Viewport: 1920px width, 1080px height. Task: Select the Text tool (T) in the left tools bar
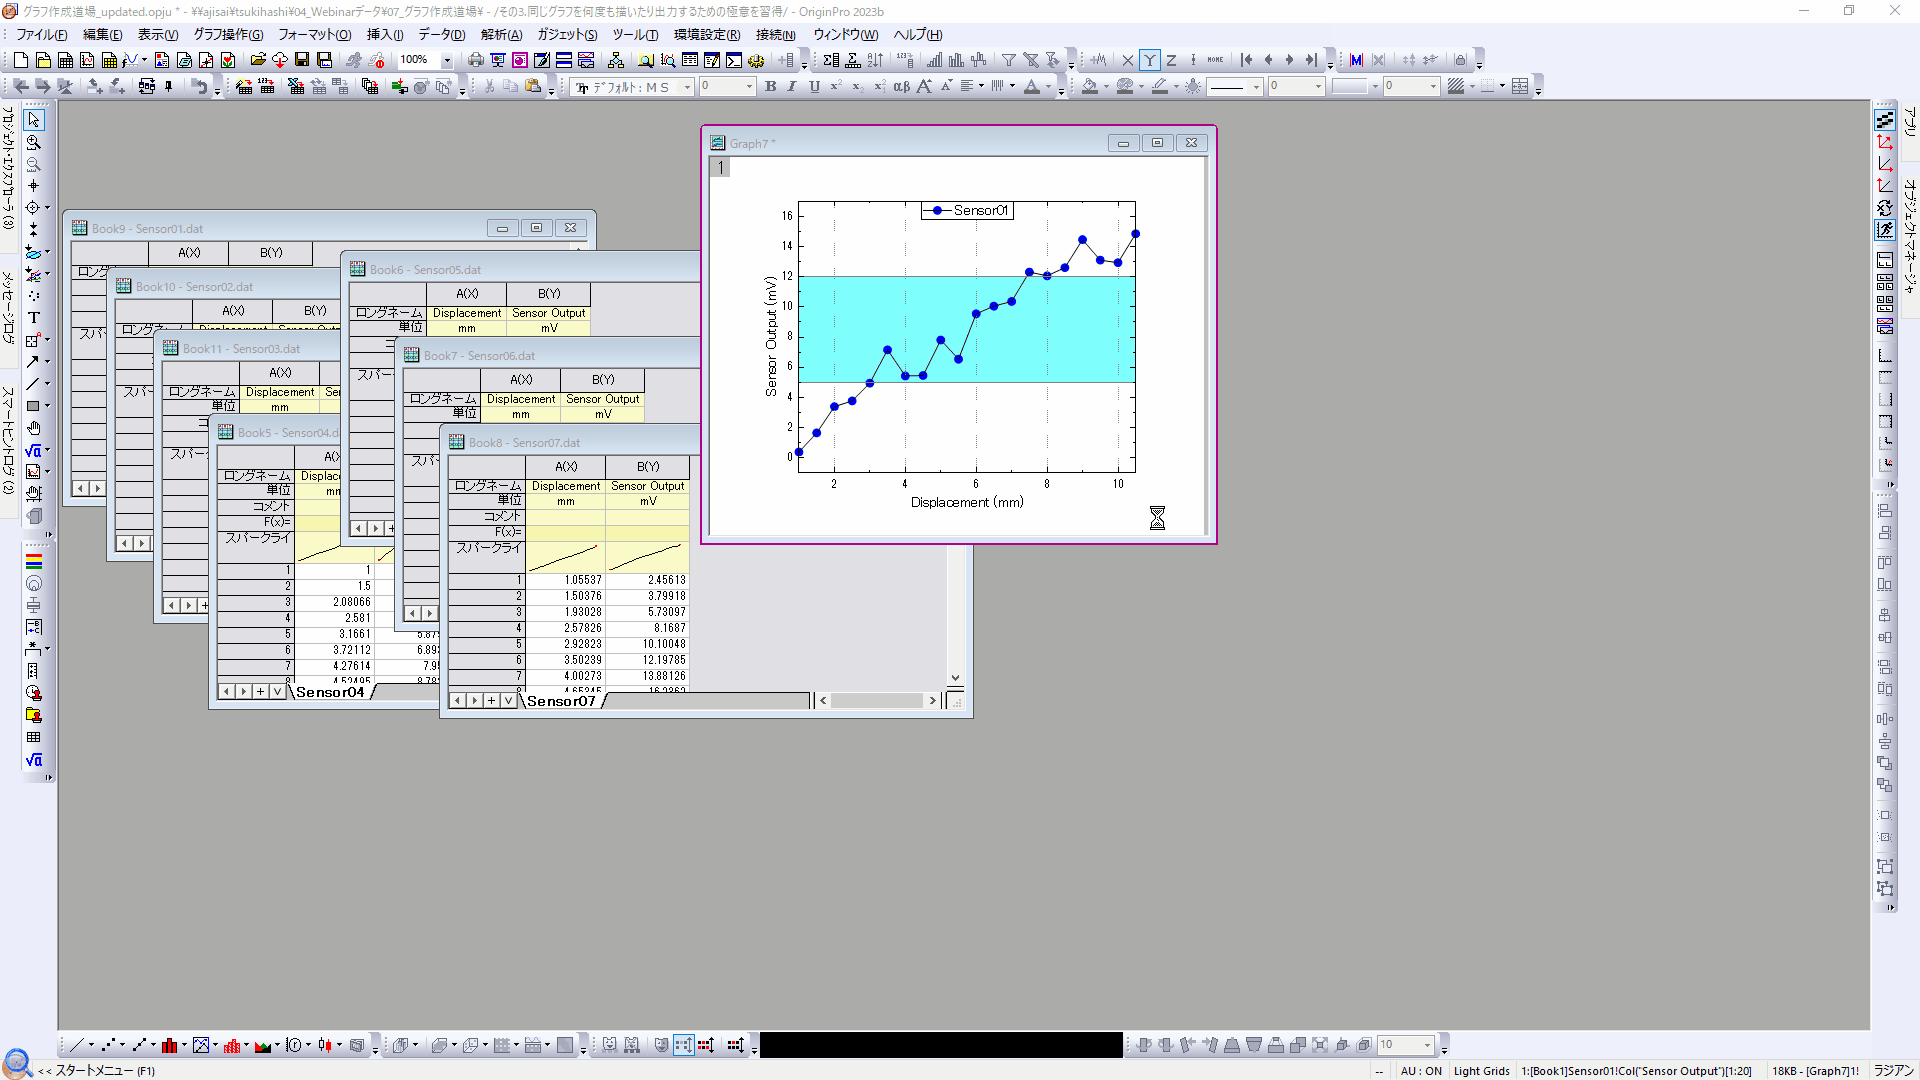[x=34, y=318]
